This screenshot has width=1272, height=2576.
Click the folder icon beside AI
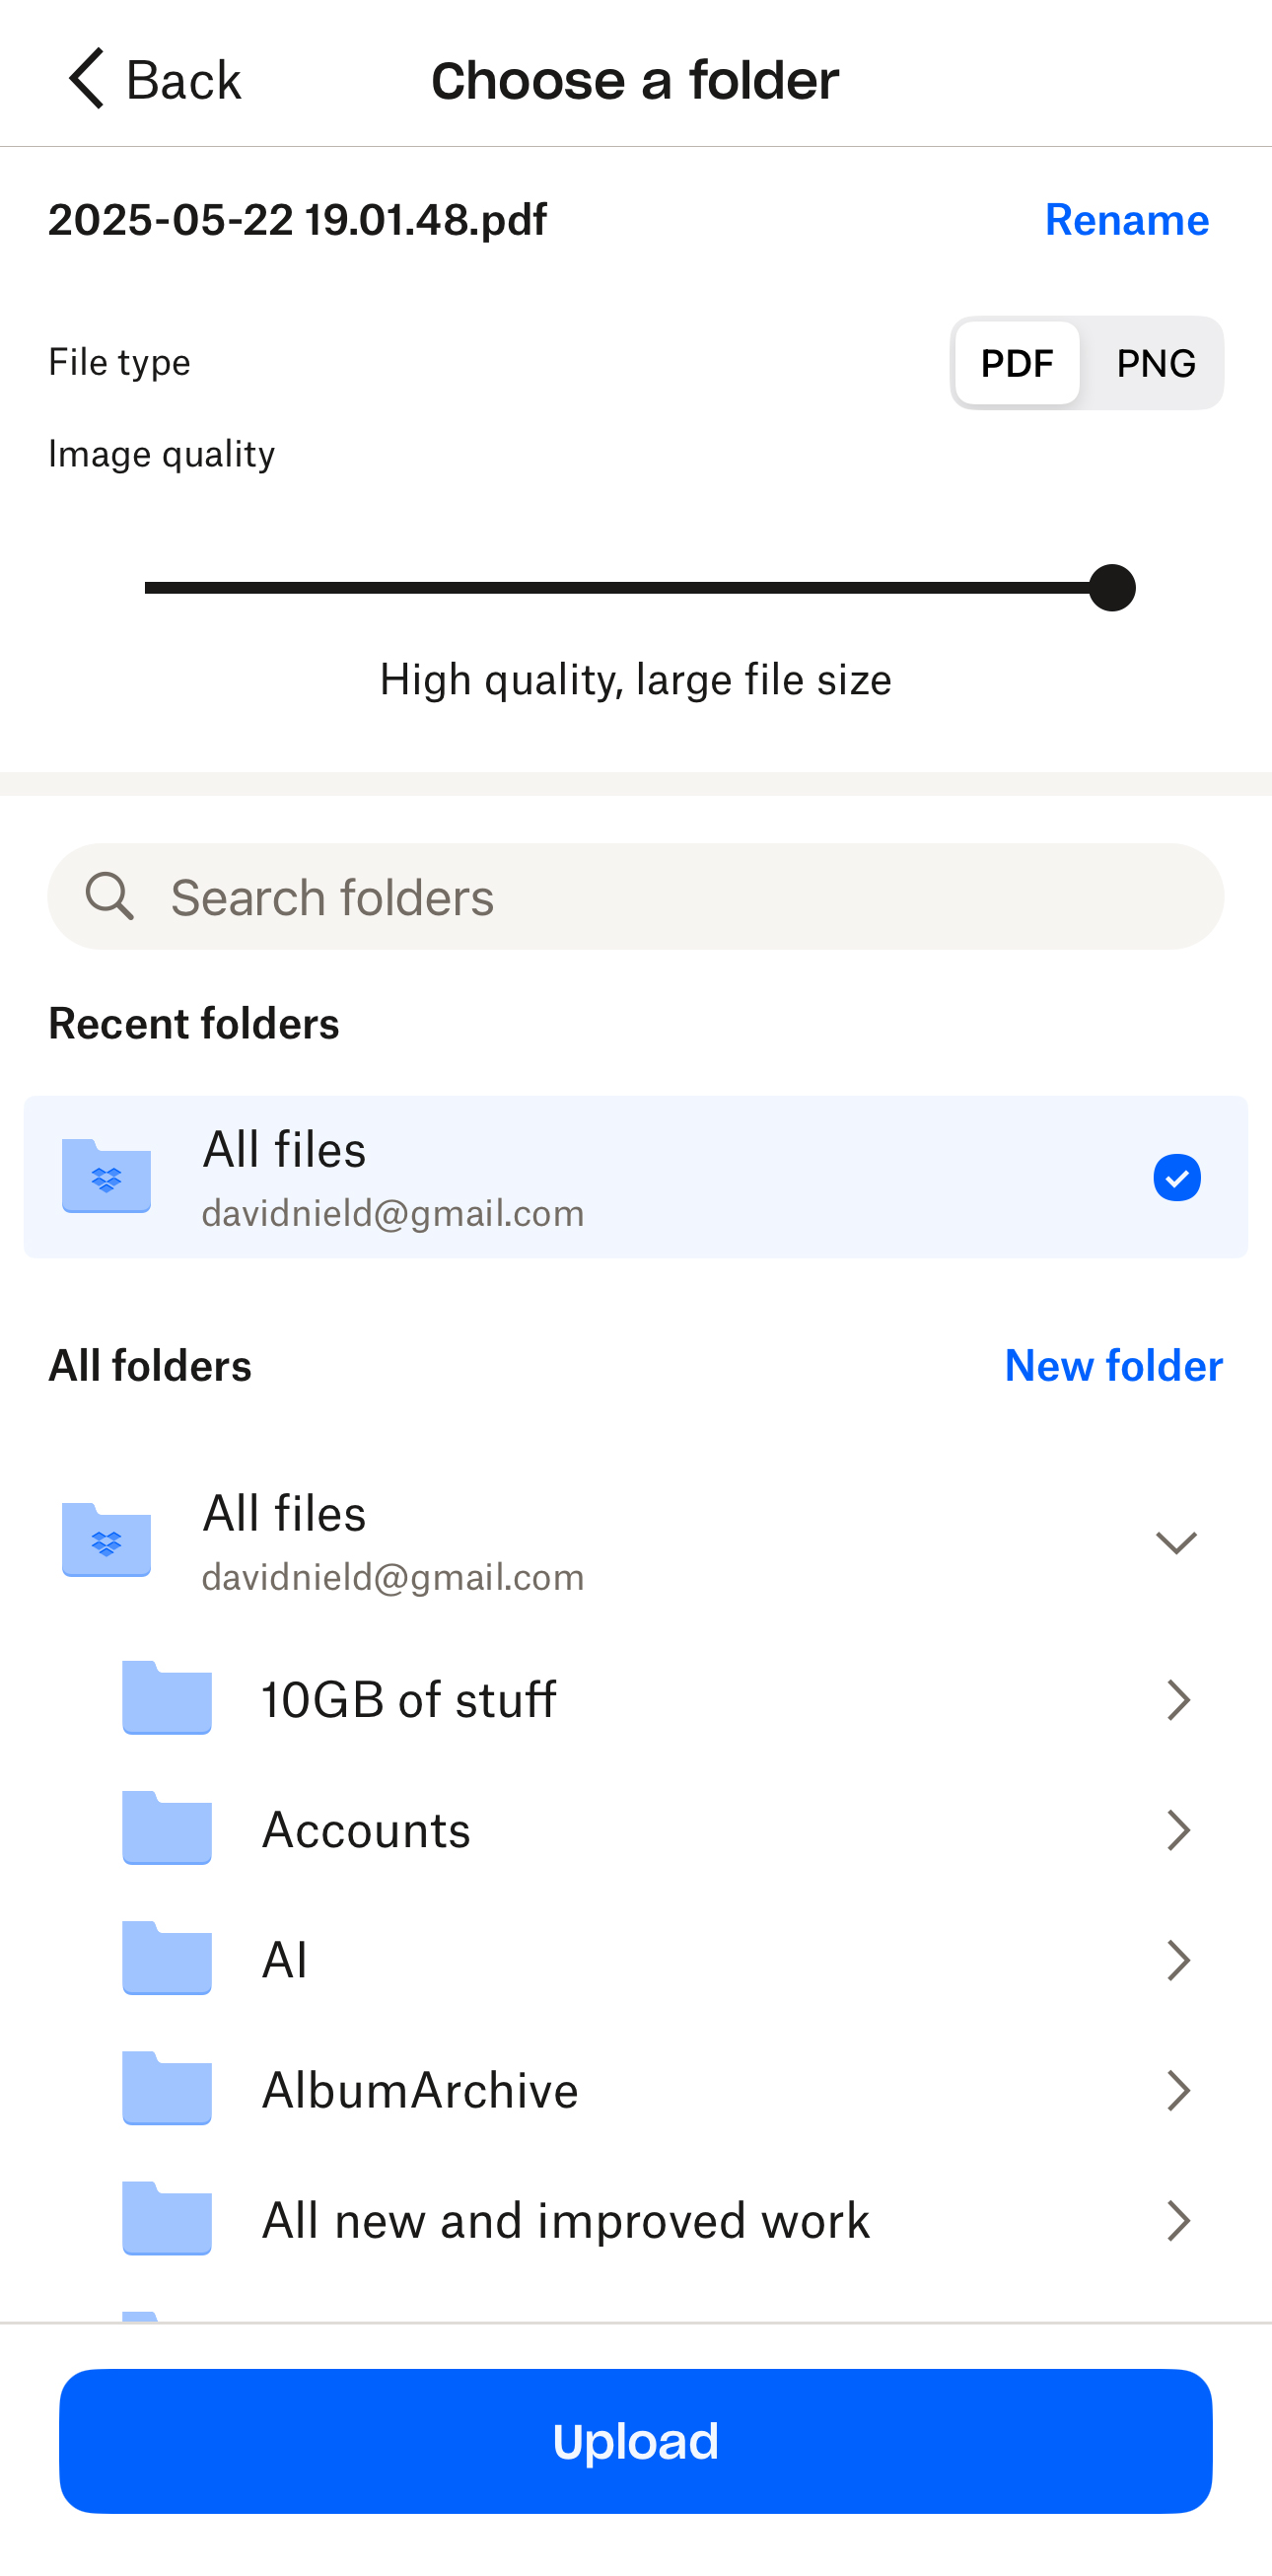click(166, 1959)
